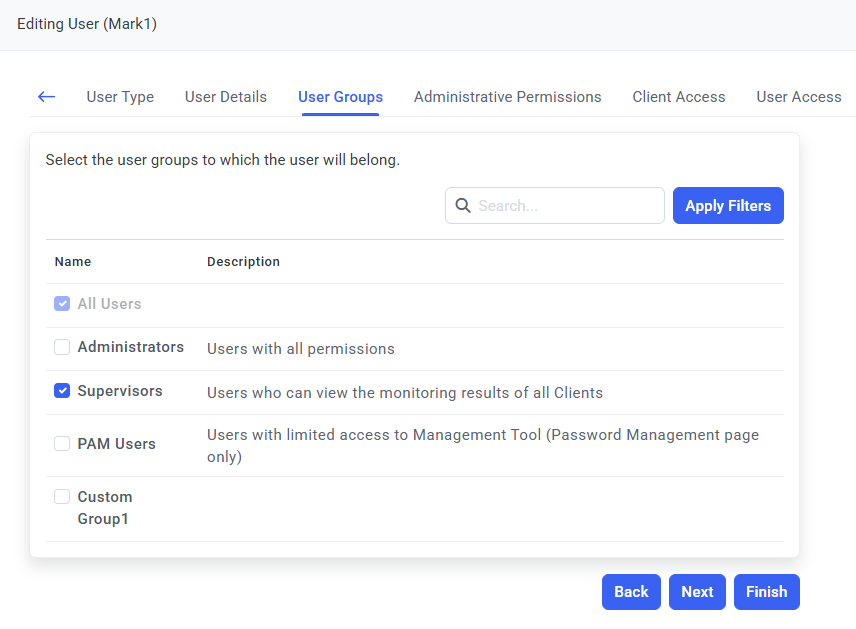Open the Client Access tab
Image resolution: width=856 pixels, height=629 pixels.
point(679,97)
